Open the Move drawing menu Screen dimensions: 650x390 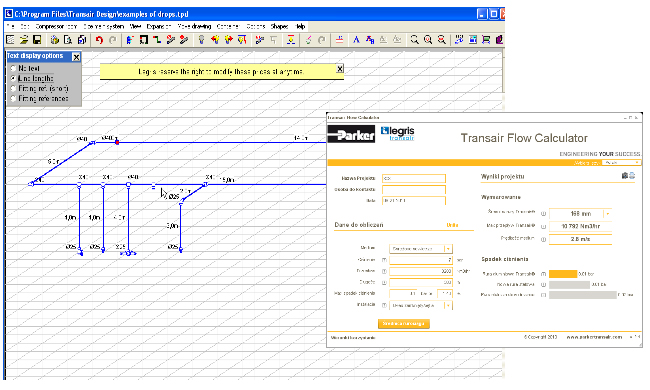click(194, 26)
